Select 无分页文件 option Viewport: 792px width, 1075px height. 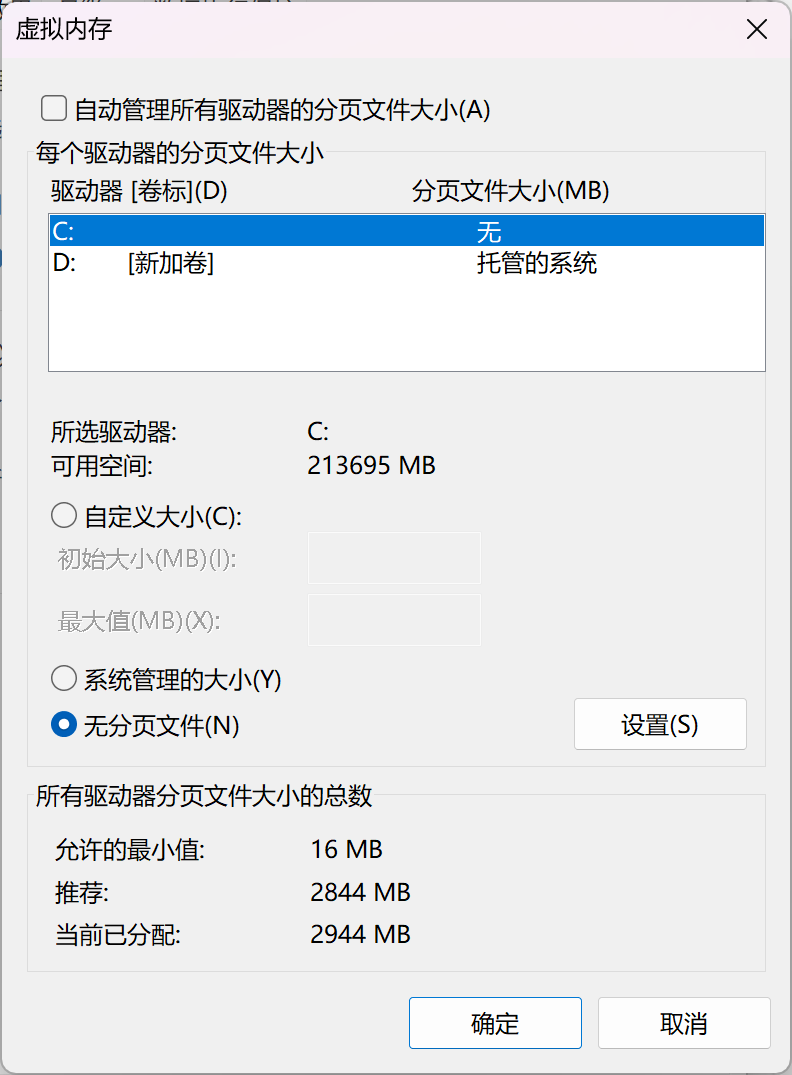coord(63,726)
